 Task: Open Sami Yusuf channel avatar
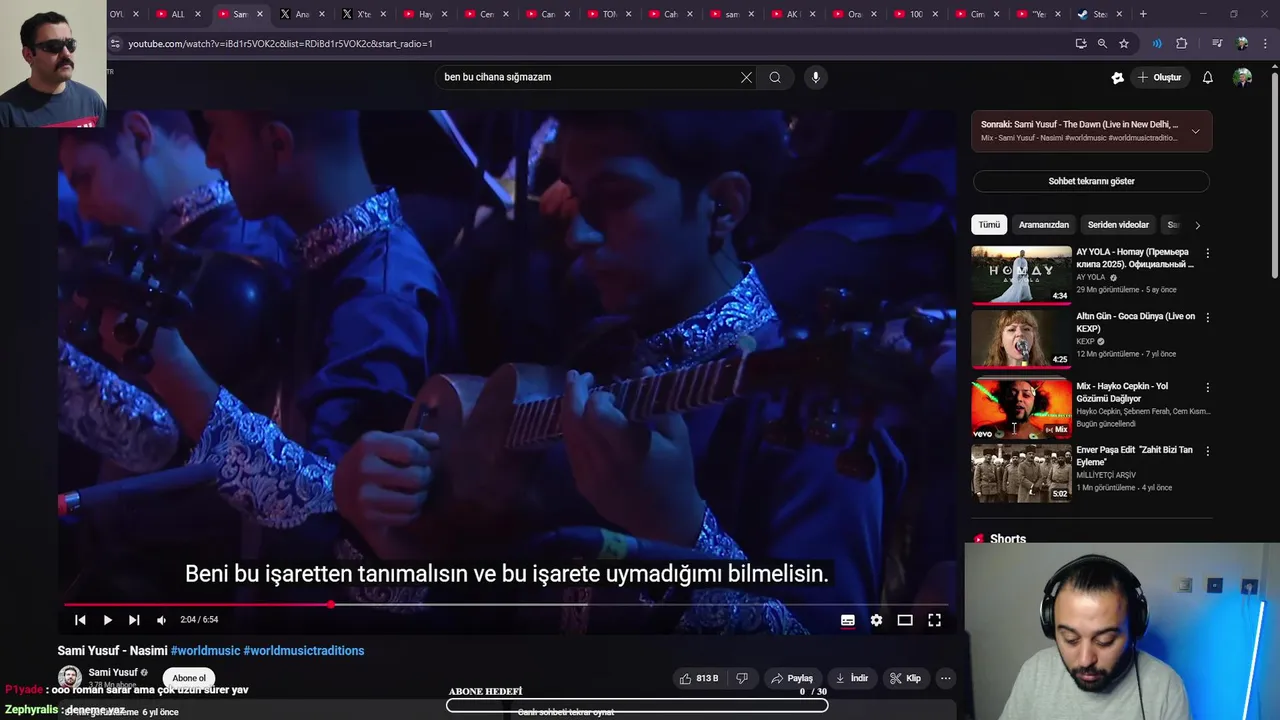tap(69, 677)
